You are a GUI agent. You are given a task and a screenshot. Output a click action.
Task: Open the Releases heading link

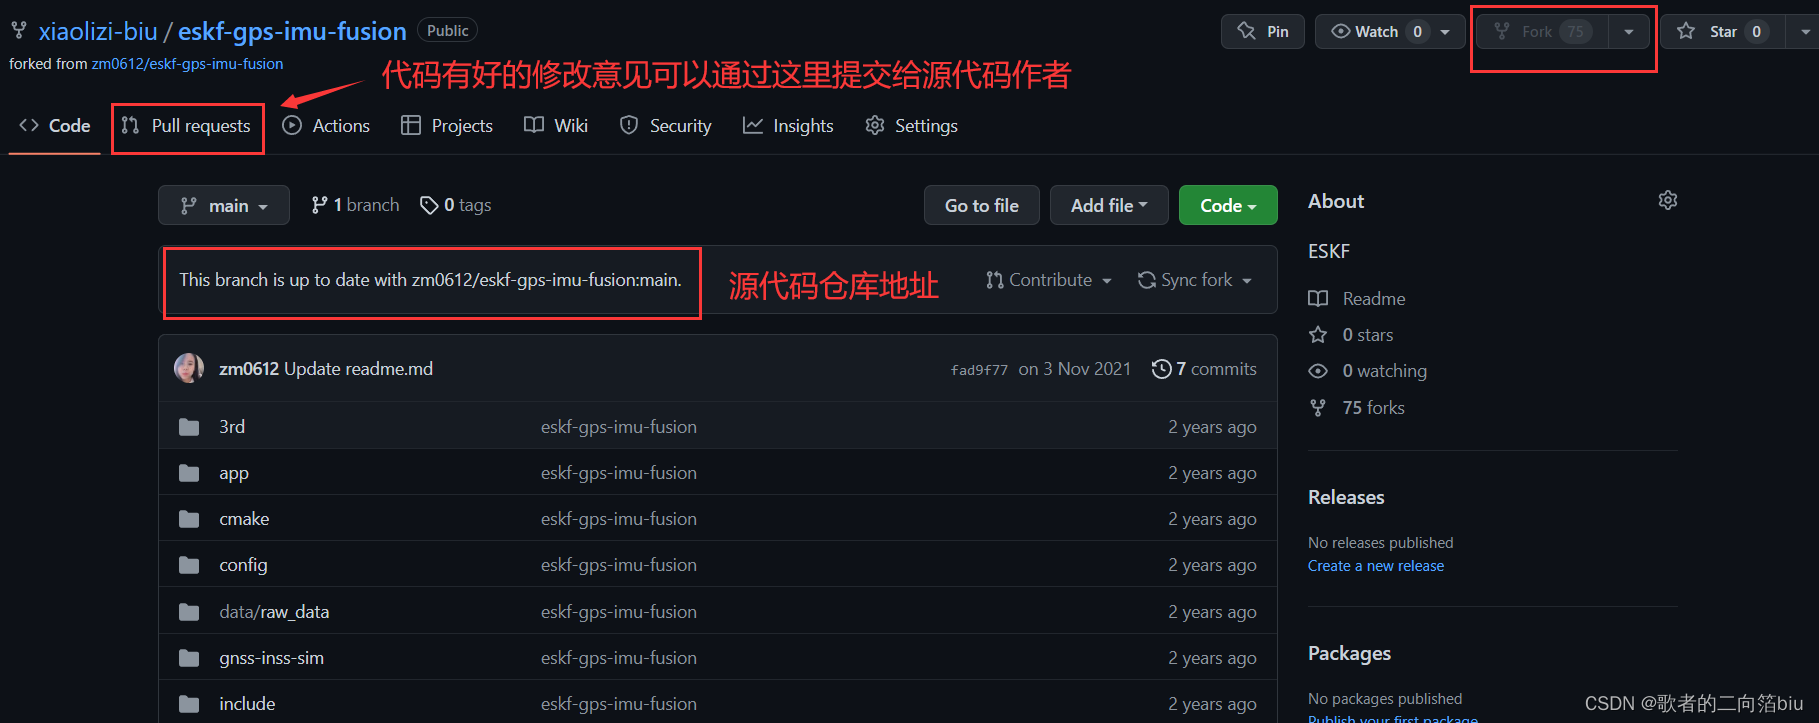pyautogui.click(x=1346, y=497)
